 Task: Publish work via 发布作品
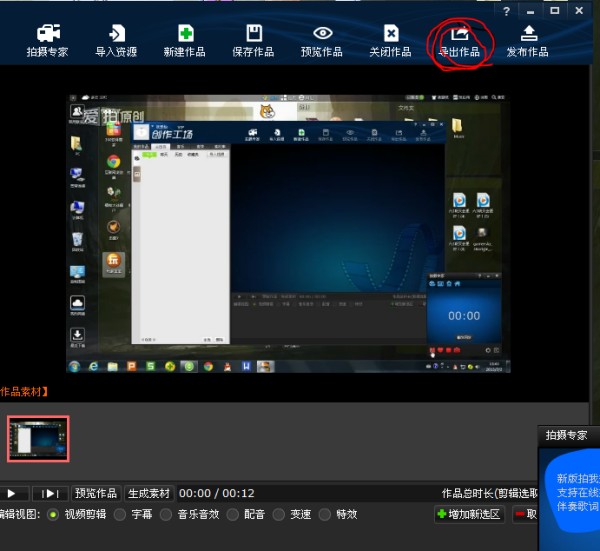point(528,41)
